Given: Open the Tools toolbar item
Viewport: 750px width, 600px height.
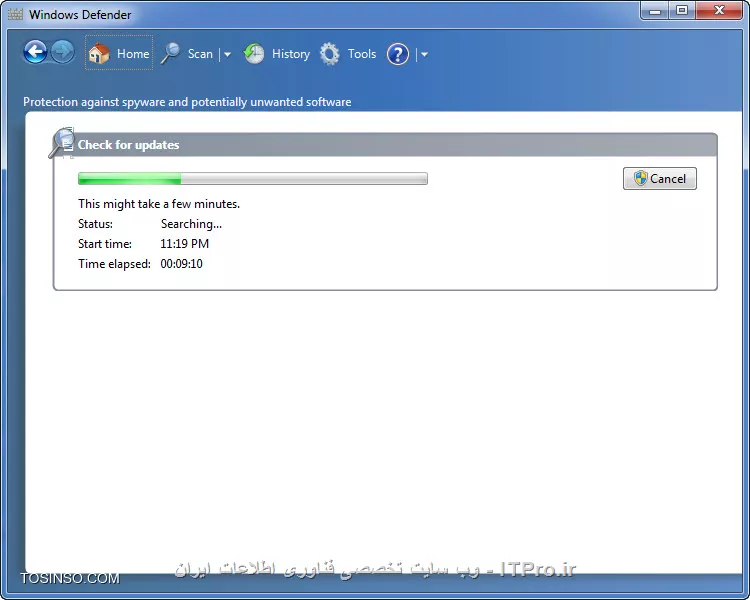Looking at the screenshot, I should click(x=362, y=54).
